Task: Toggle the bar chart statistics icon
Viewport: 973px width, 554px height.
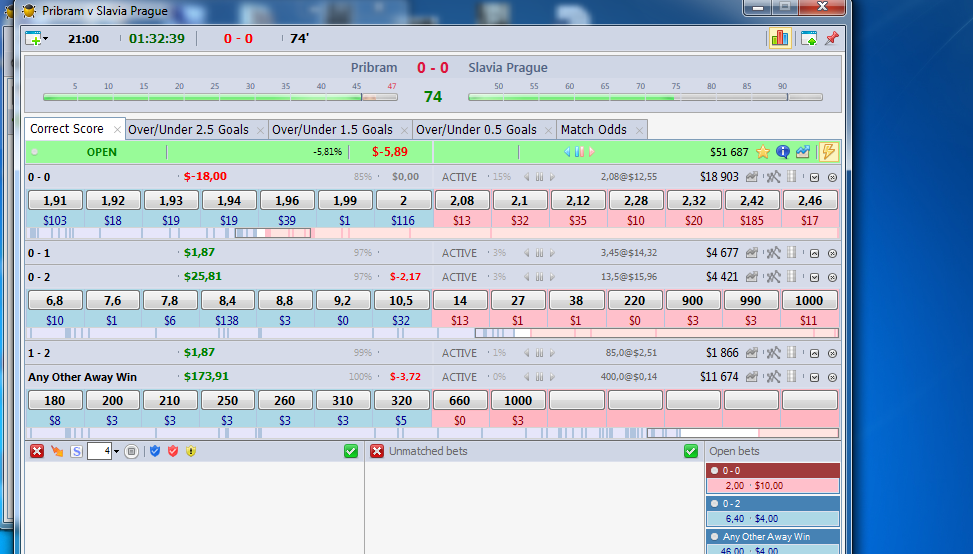Action: pyautogui.click(x=779, y=38)
